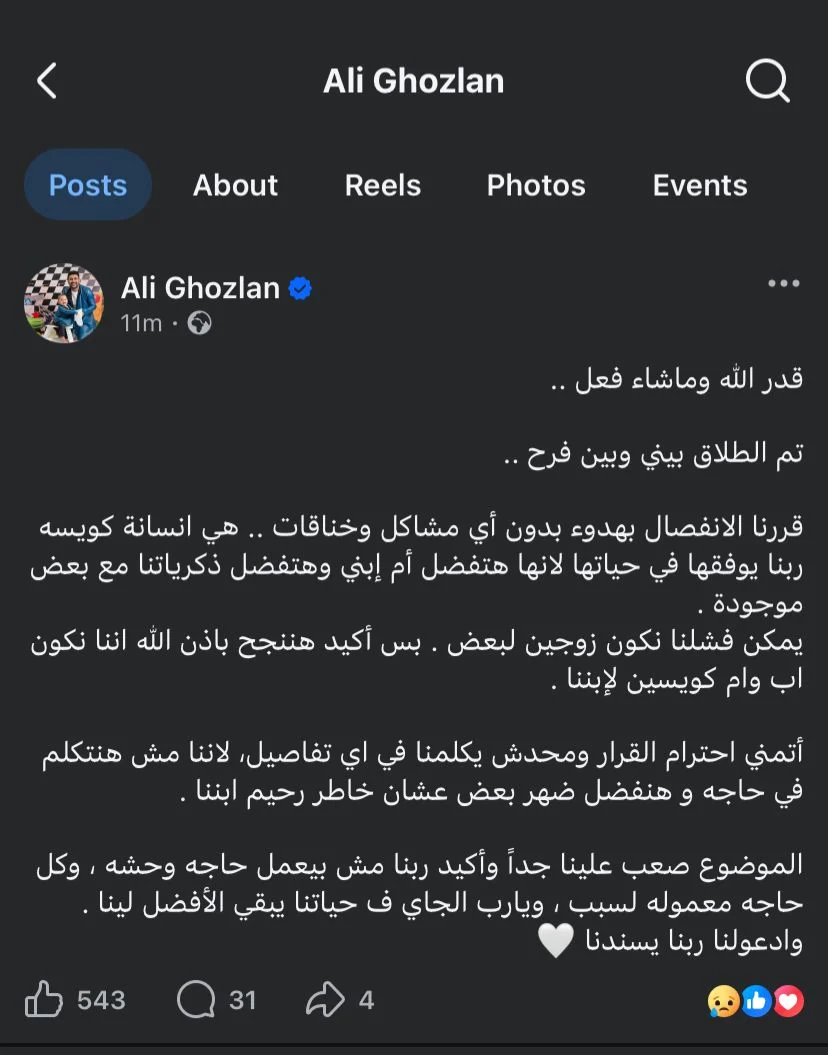Open Ali Ghozlan's profile picture thumbnail
This screenshot has width=828, height=1055.
(x=64, y=303)
